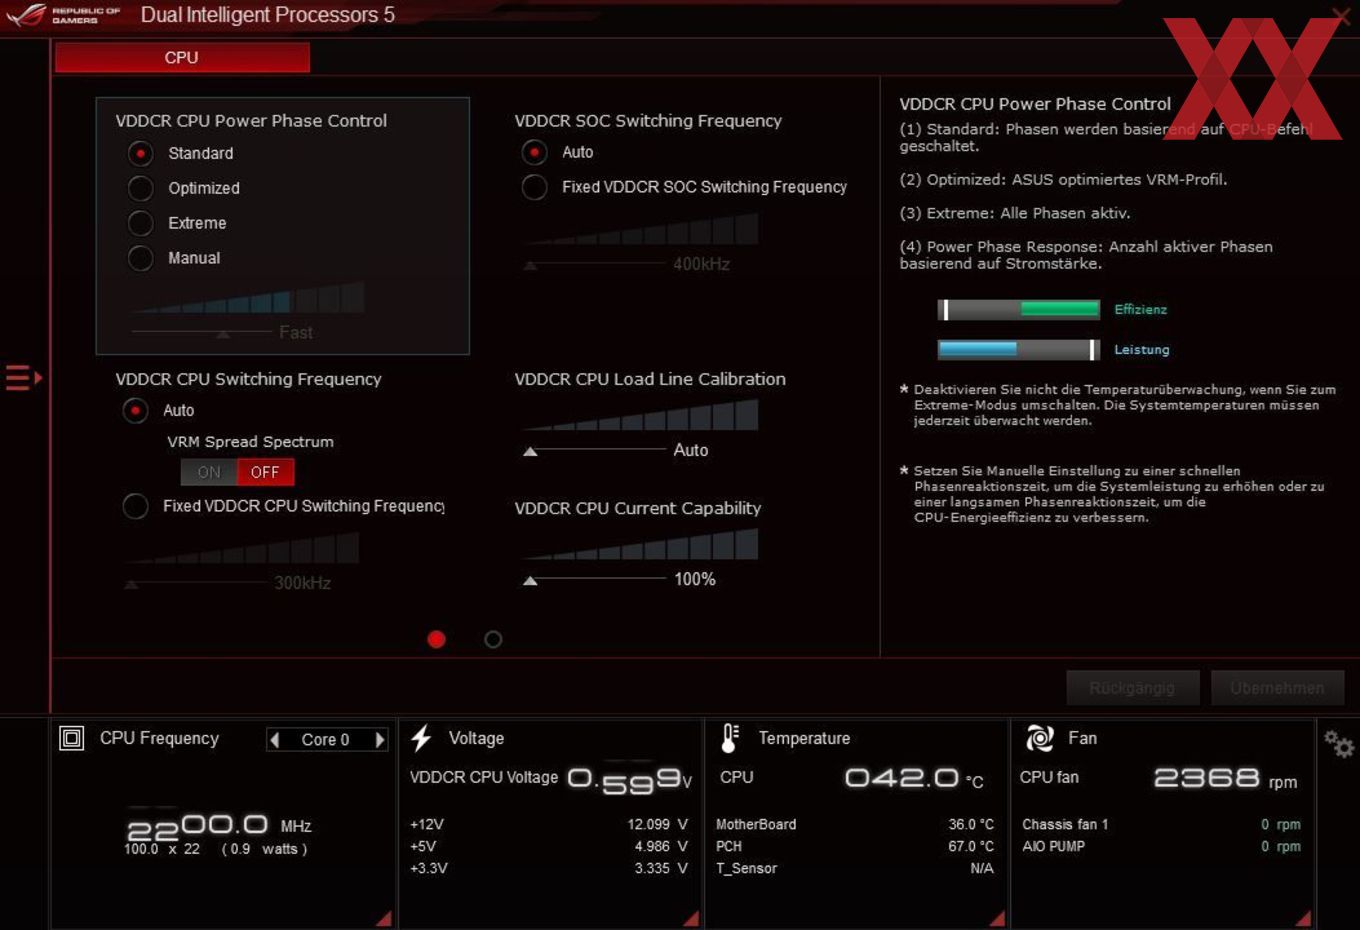Click the VDDCR CPU Voltage value
This screenshot has width=1360, height=930.
click(630, 779)
